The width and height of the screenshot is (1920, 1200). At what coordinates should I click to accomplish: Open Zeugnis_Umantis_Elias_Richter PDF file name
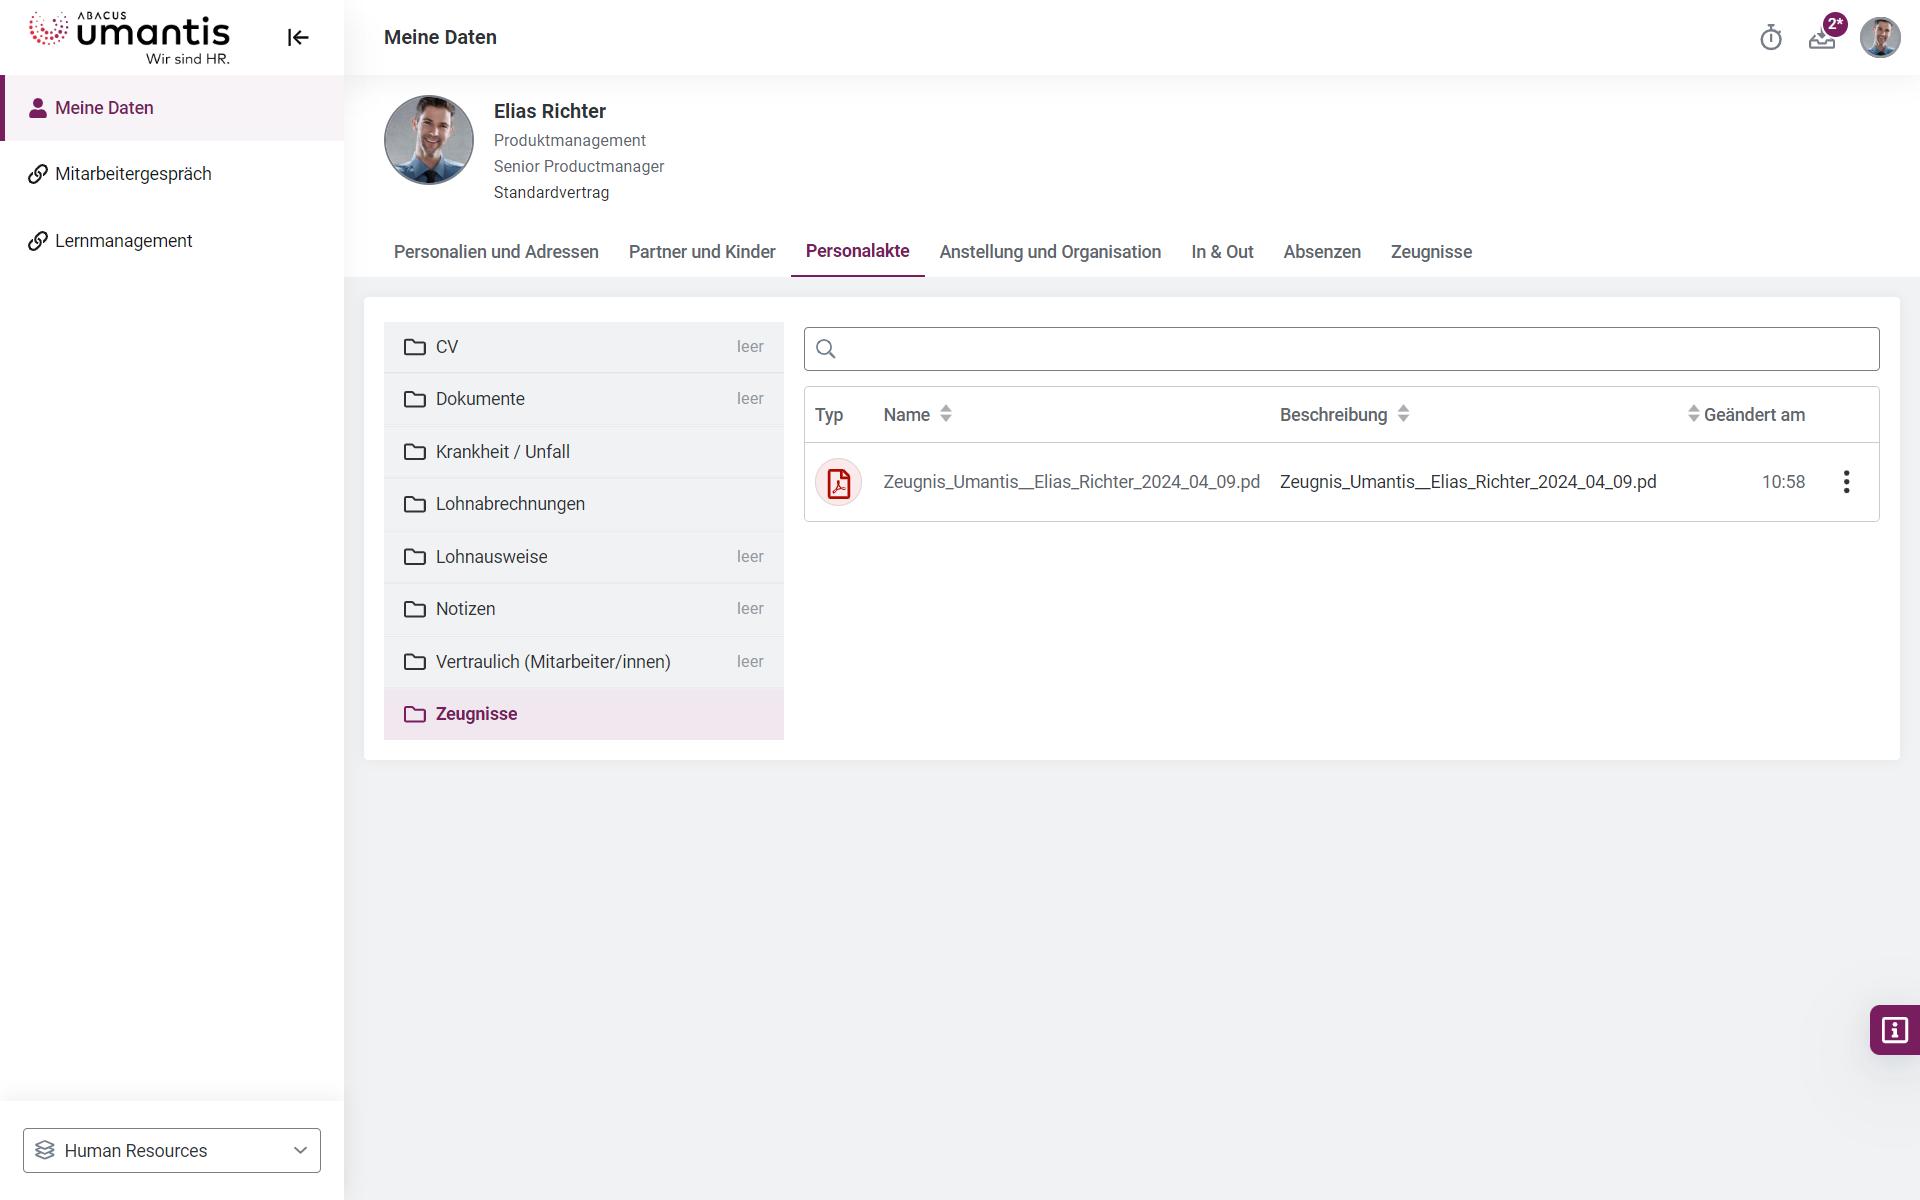(x=1070, y=482)
